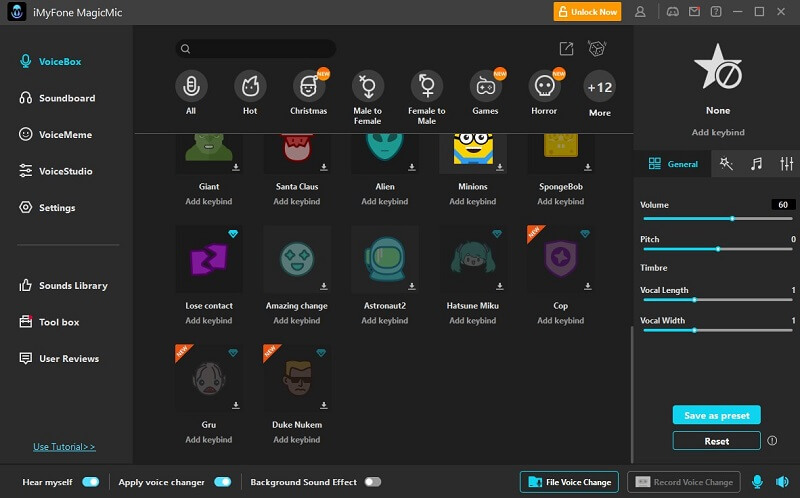Open the music note tab

[756, 164]
